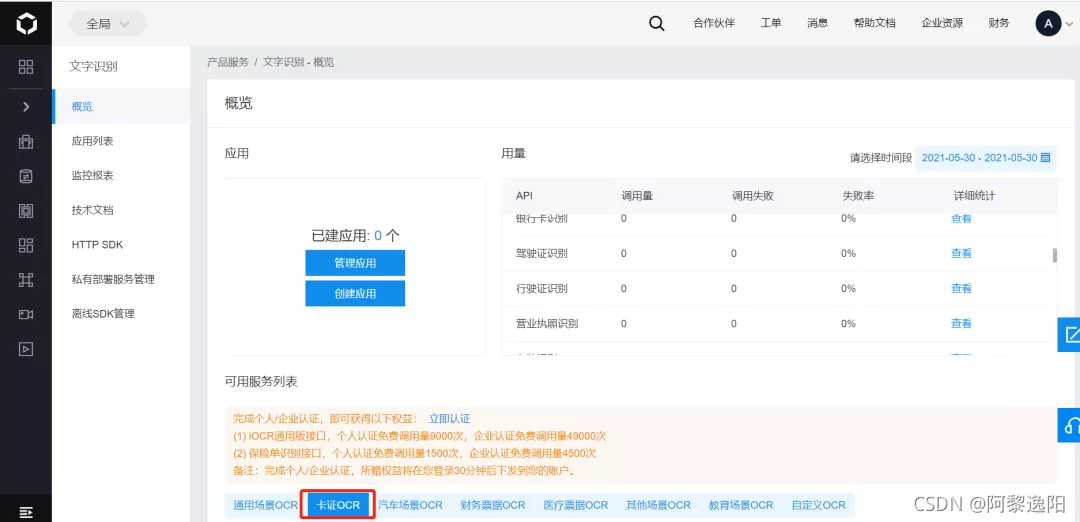Viewport: 1080px width, 522px height.
Task: Open 工单 in top navigation
Action: (771, 23)
